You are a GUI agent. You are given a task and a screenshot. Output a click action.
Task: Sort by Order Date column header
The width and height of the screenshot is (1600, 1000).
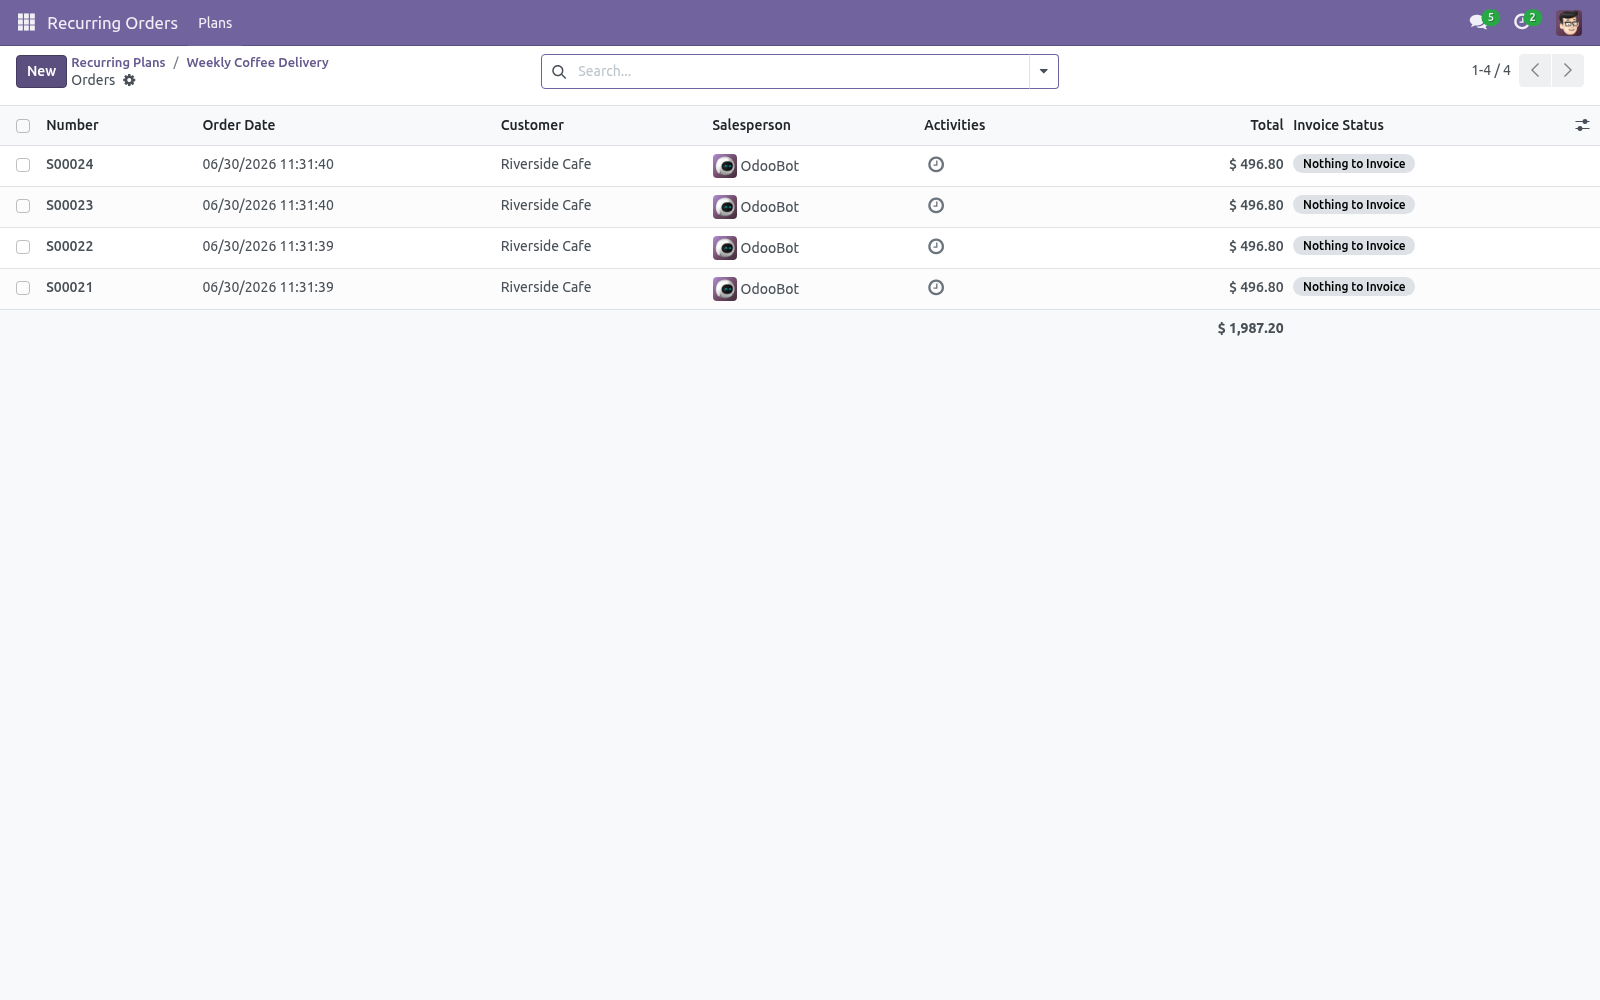(239, 125)
